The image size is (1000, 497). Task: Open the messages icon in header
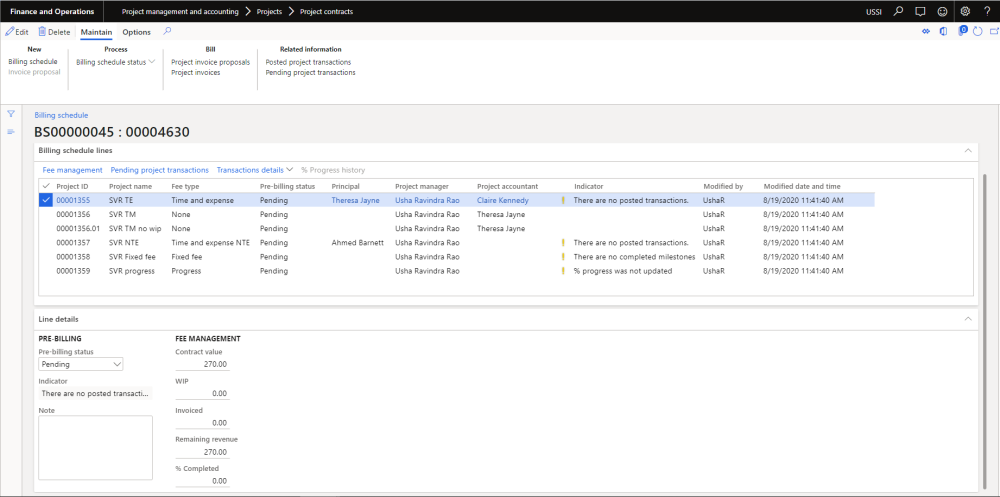click(x=920, y=11)
